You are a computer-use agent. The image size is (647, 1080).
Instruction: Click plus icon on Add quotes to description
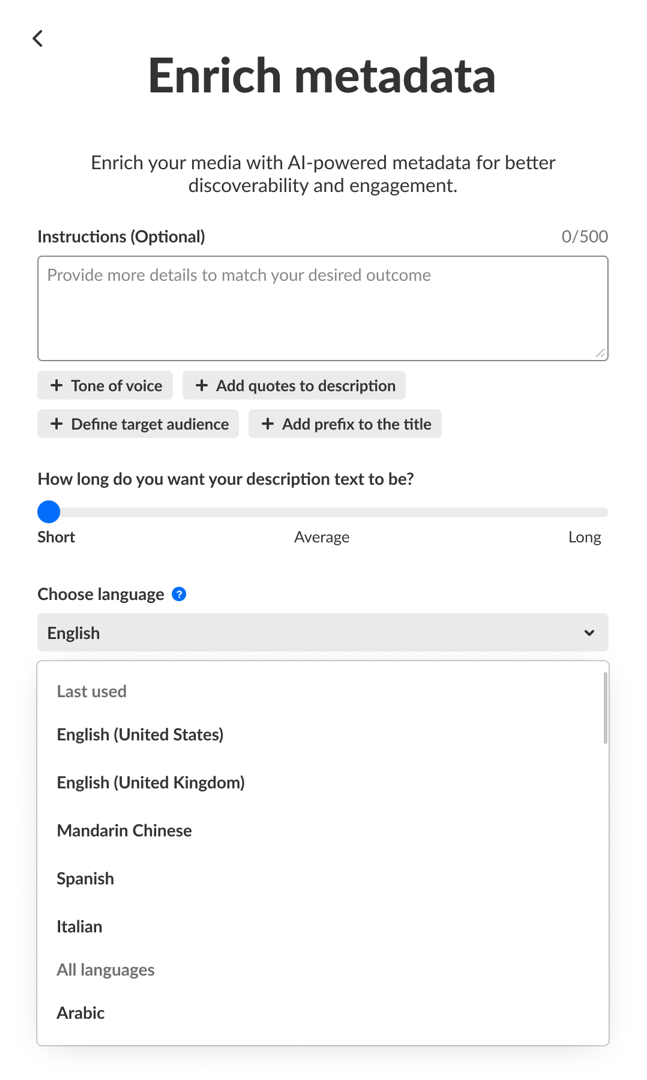tap(201, 386)
